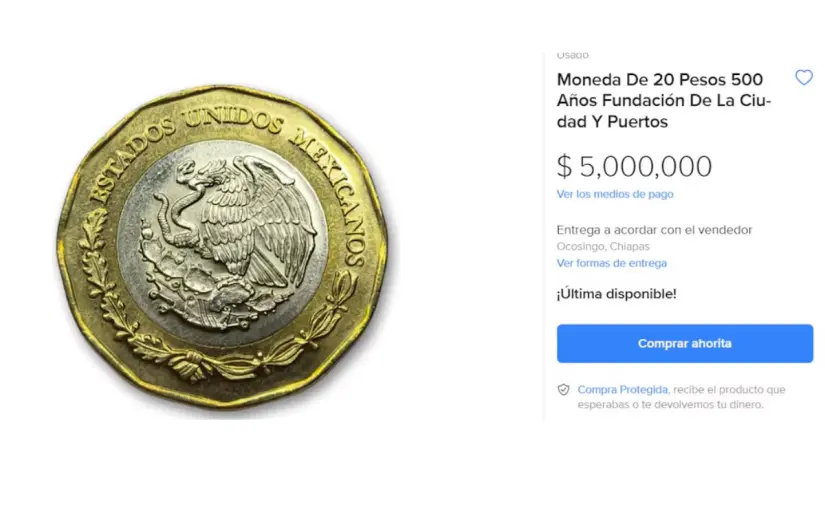This screenshot has height=526, width=825.
Task: Click the laurel wreath bow at coin bottom
Action: click(x=190, y=363)
